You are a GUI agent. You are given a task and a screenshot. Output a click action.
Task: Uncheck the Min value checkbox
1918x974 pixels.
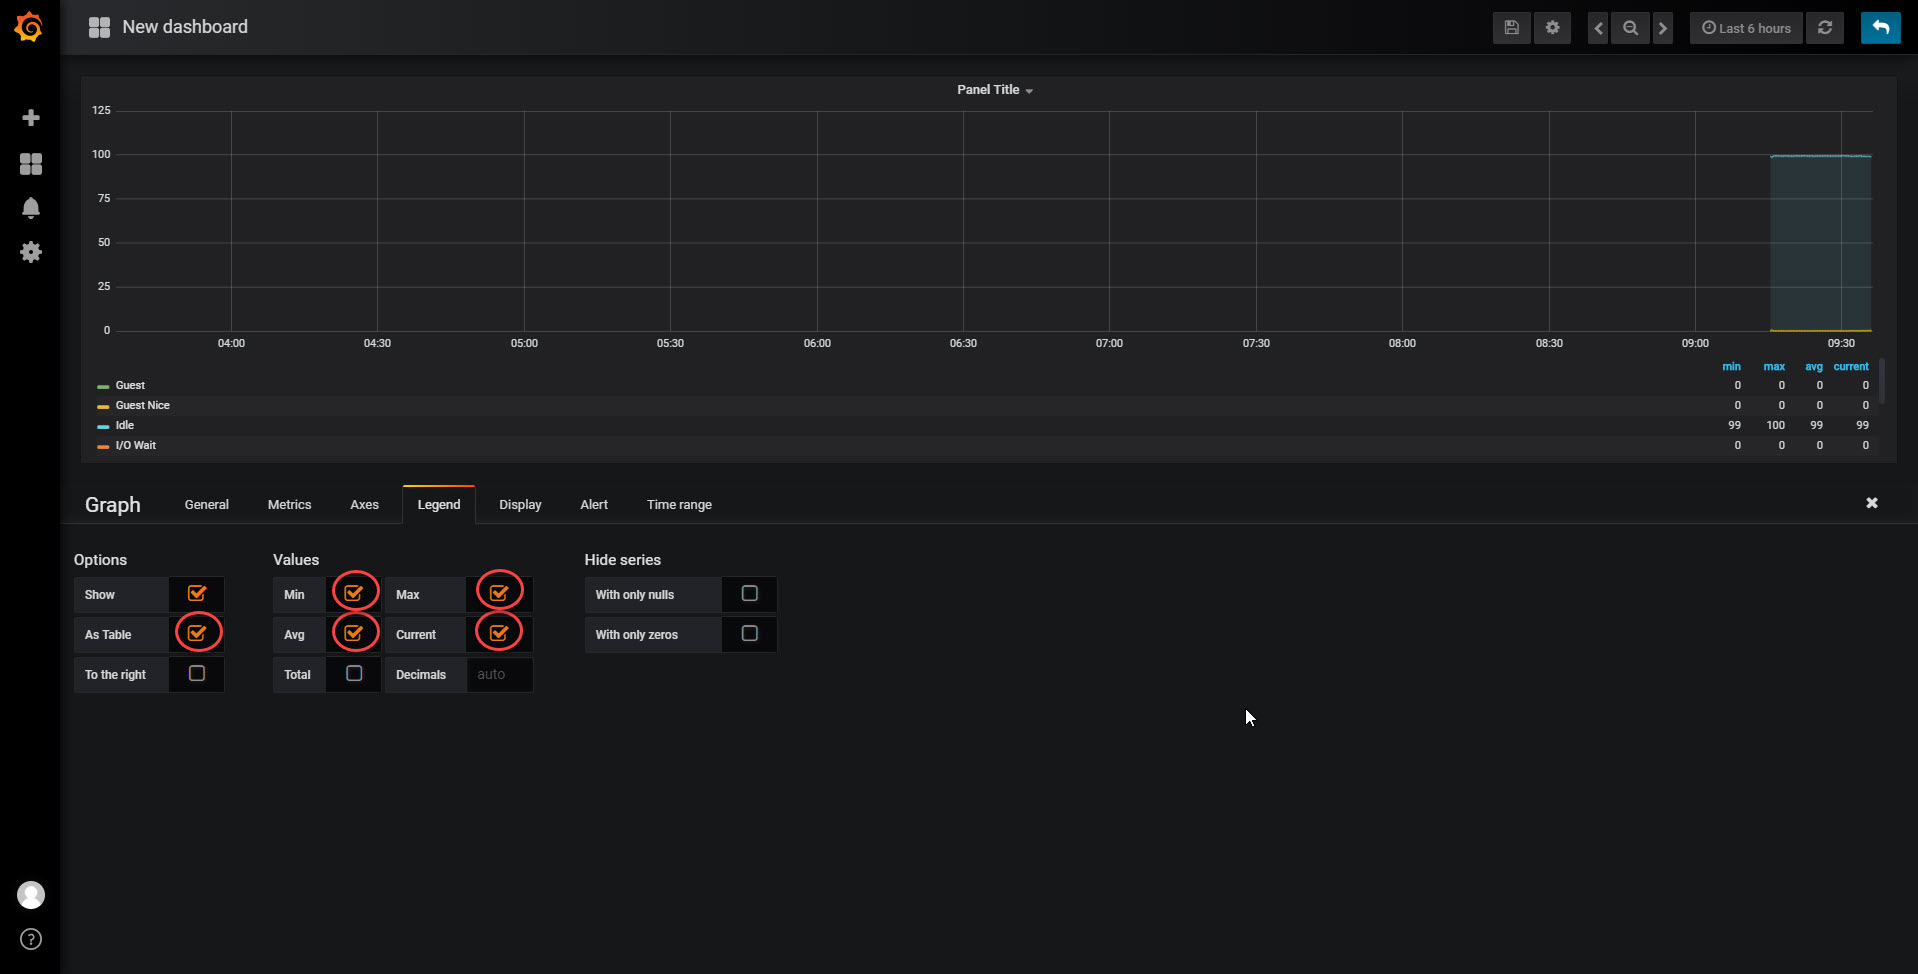click(353, 593)
